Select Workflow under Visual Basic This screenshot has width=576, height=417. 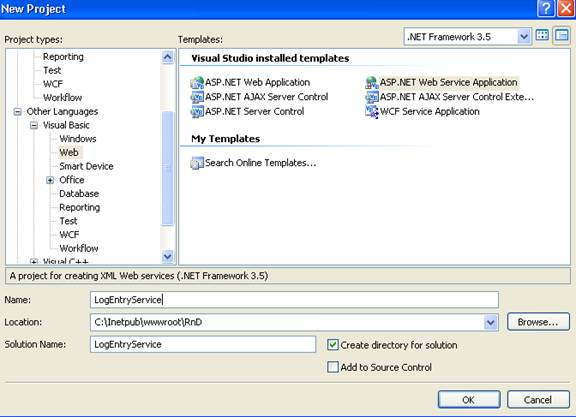coord(79,248)
